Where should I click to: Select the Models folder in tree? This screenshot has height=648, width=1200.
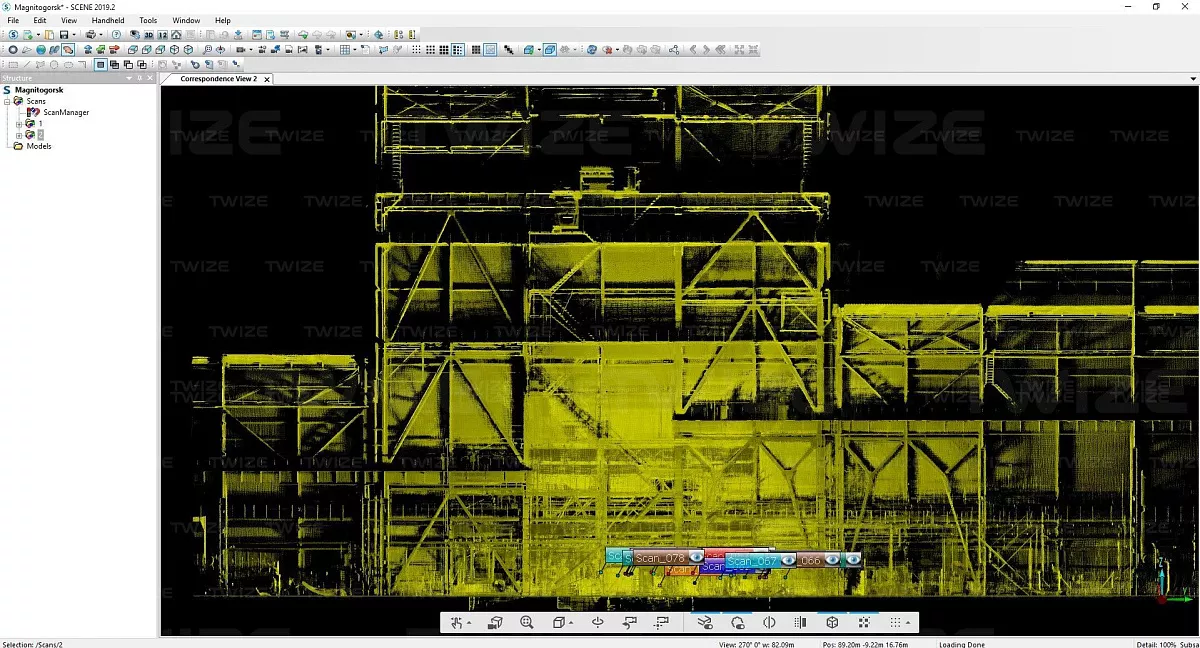[x=38, y=146]
